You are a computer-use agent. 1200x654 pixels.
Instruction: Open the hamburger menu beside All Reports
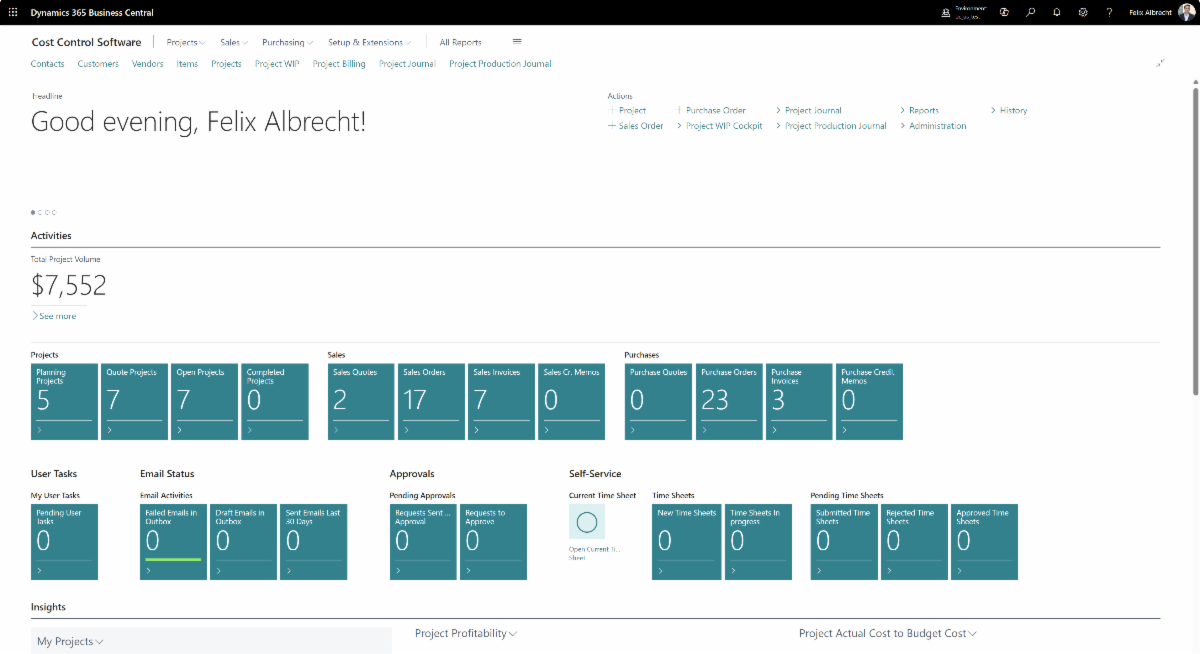click(517, 42)
